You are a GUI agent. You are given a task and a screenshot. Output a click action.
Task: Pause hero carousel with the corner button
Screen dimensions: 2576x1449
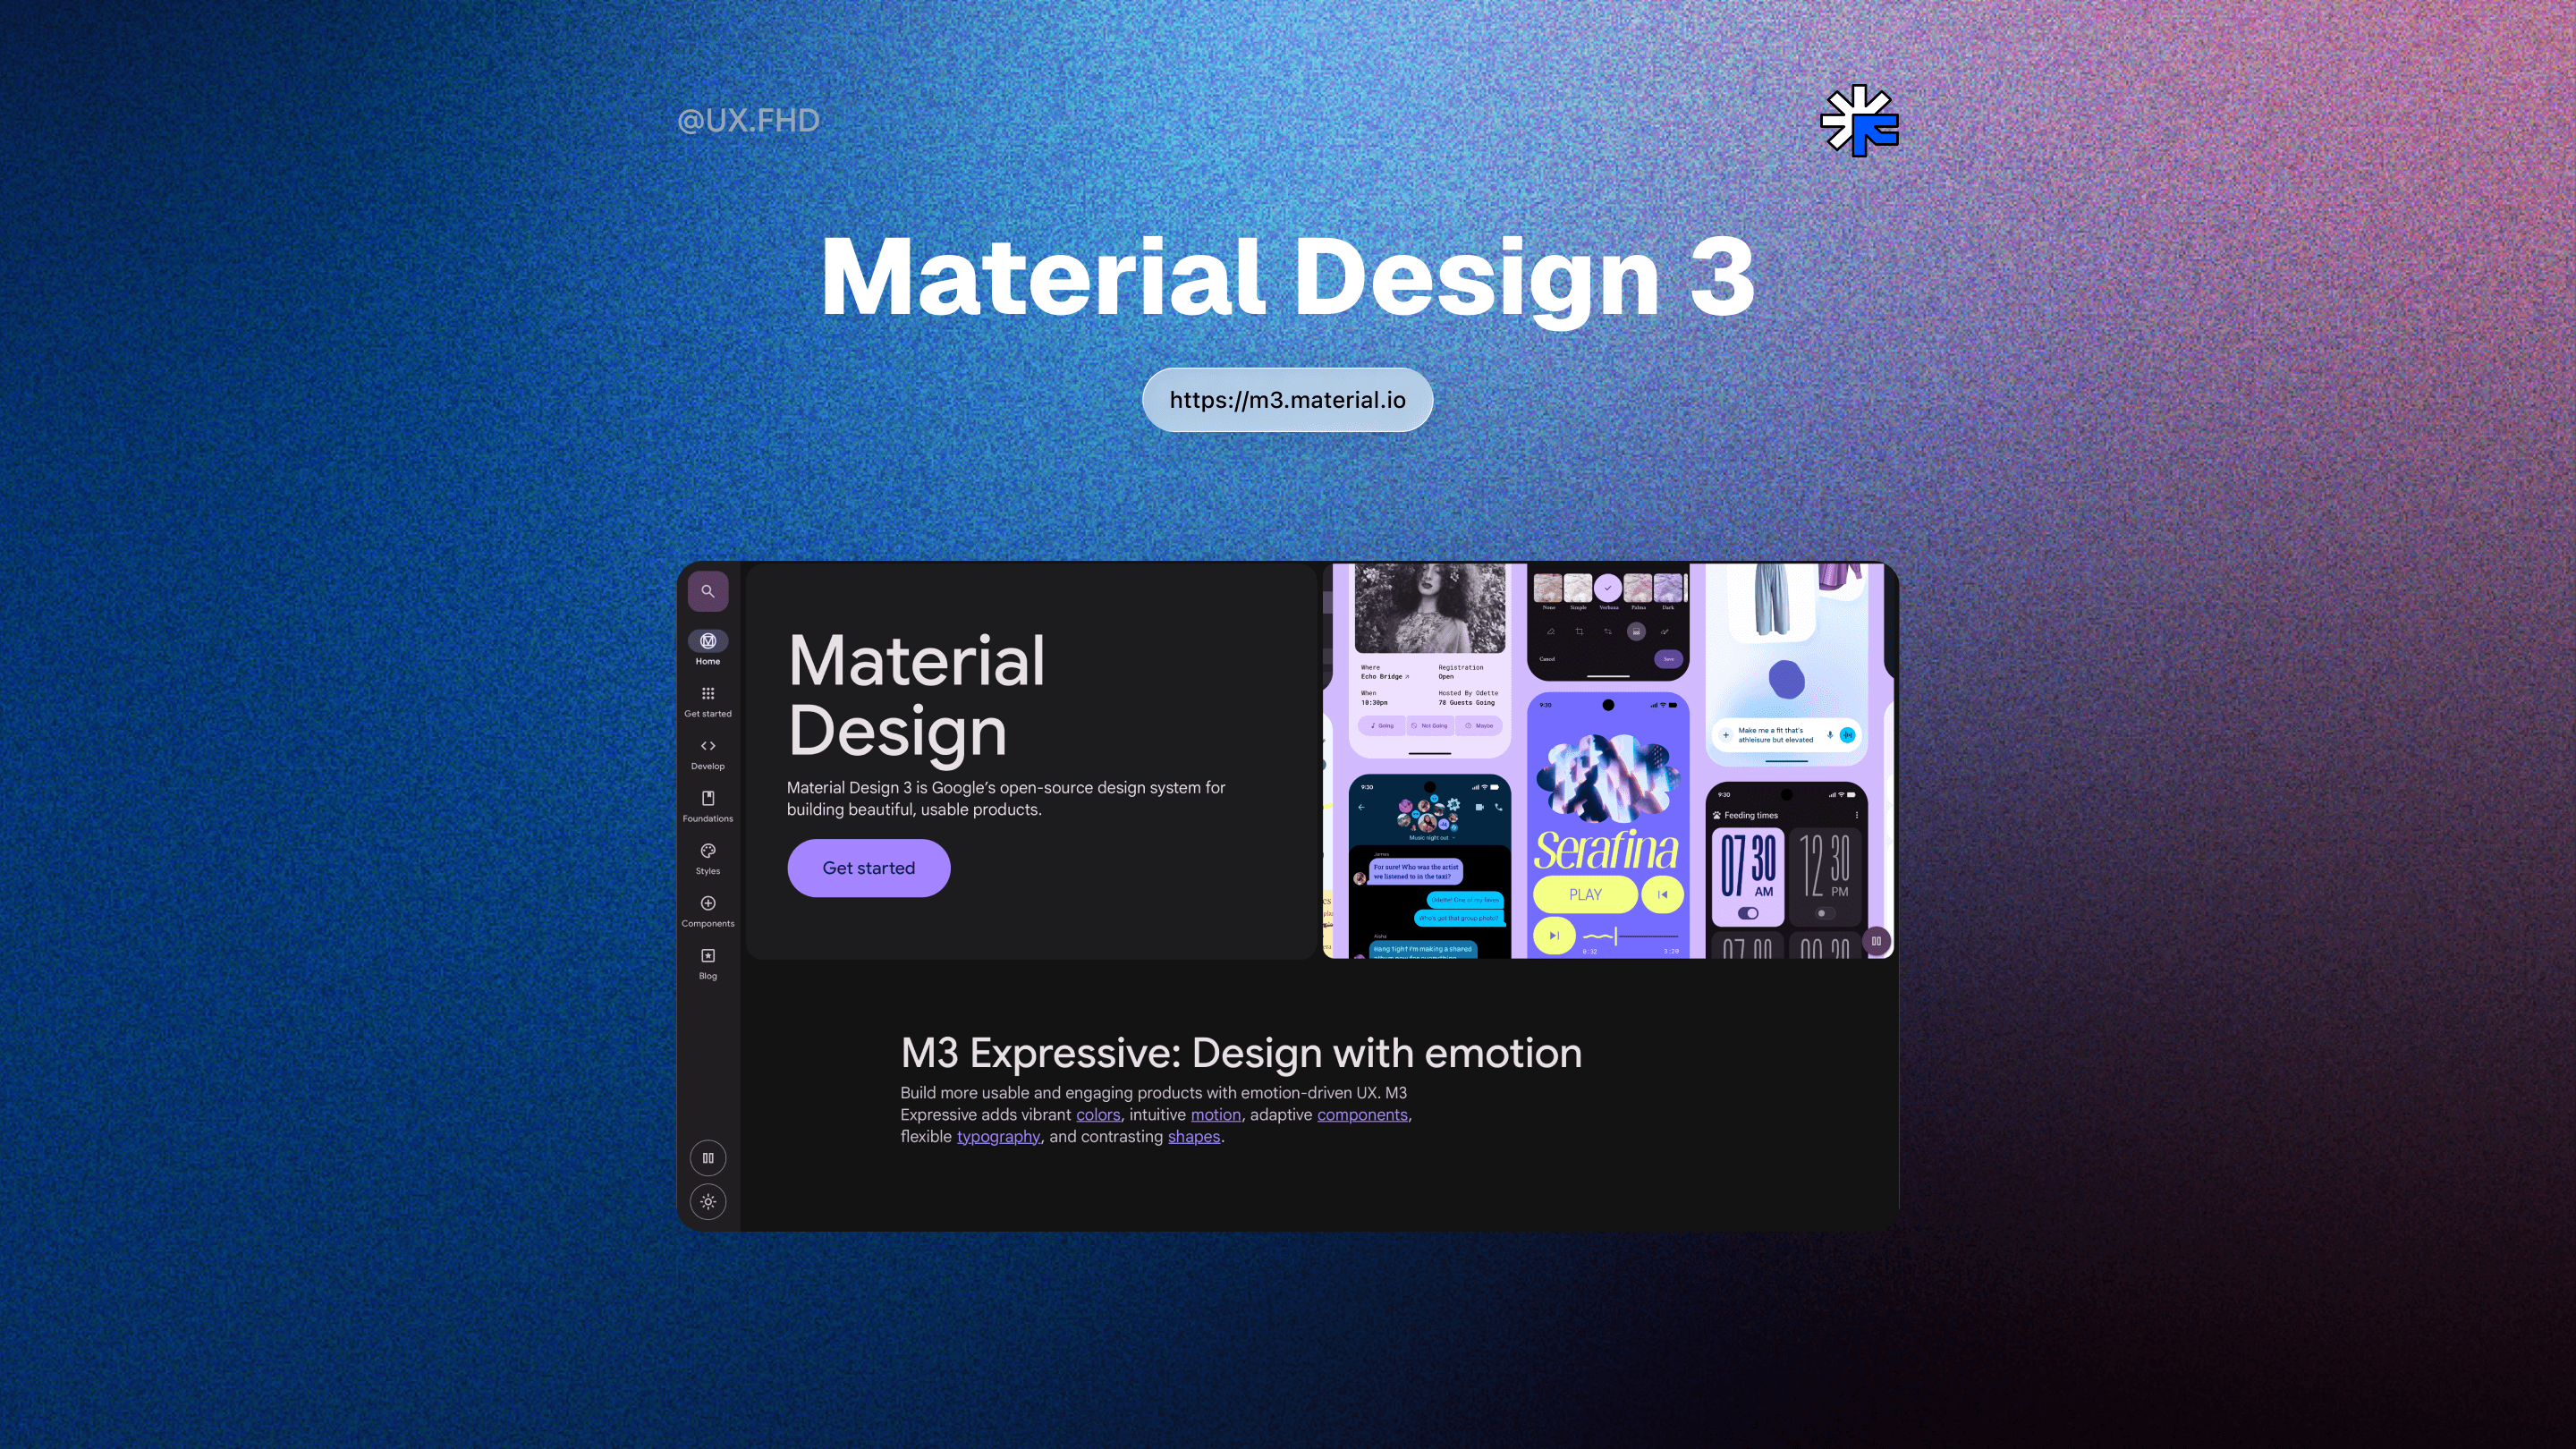(x=1876, y=941)
